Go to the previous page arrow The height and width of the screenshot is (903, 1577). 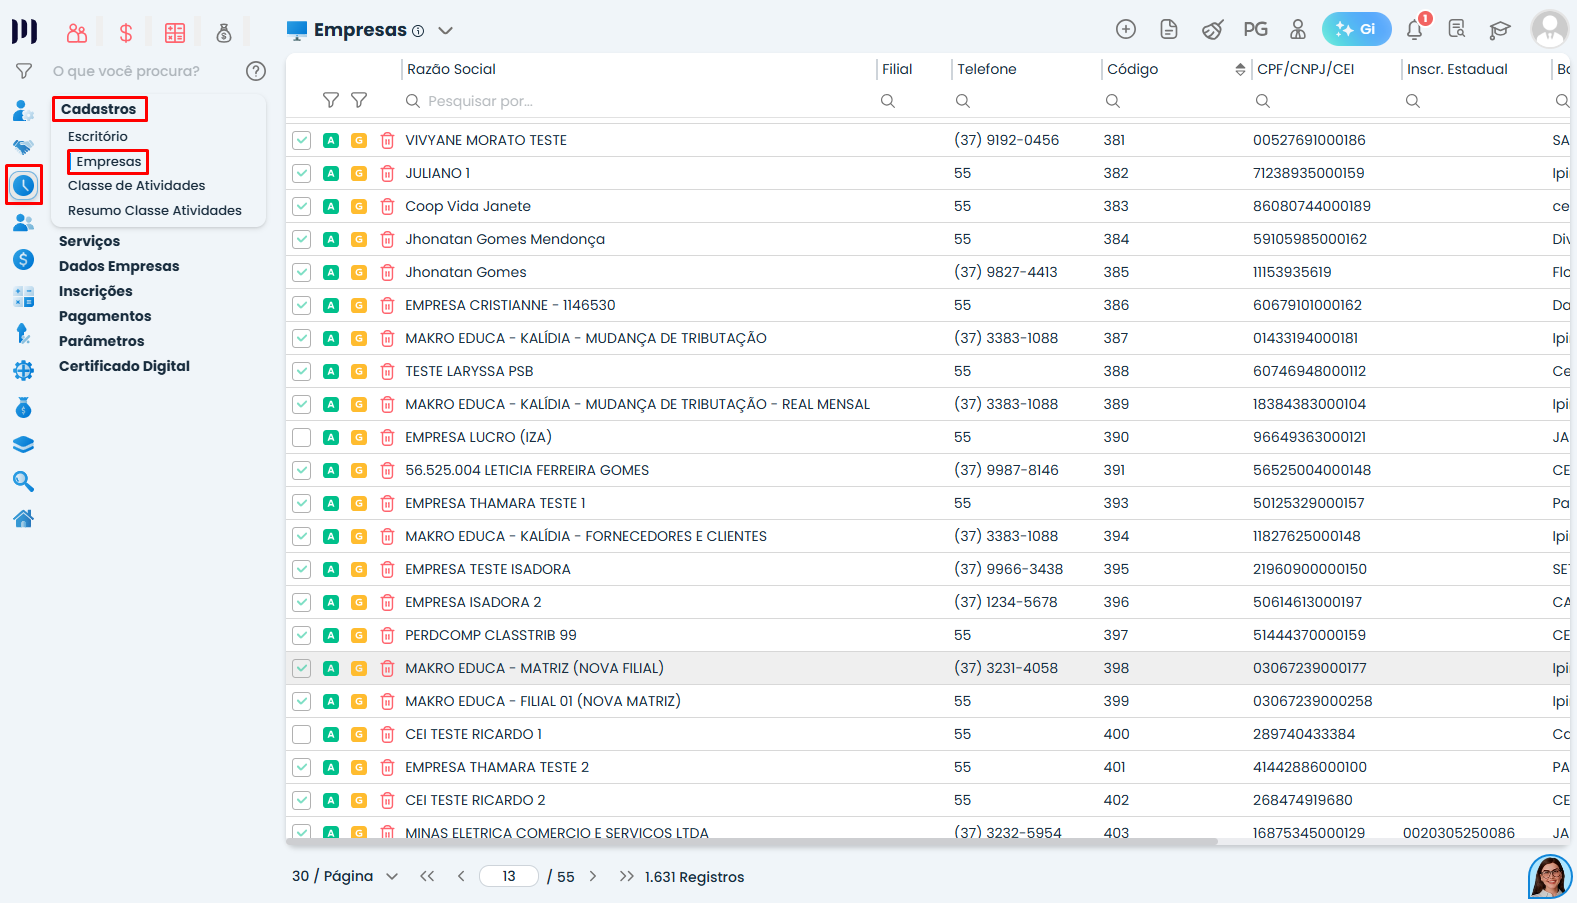click(x=461, y=876)
